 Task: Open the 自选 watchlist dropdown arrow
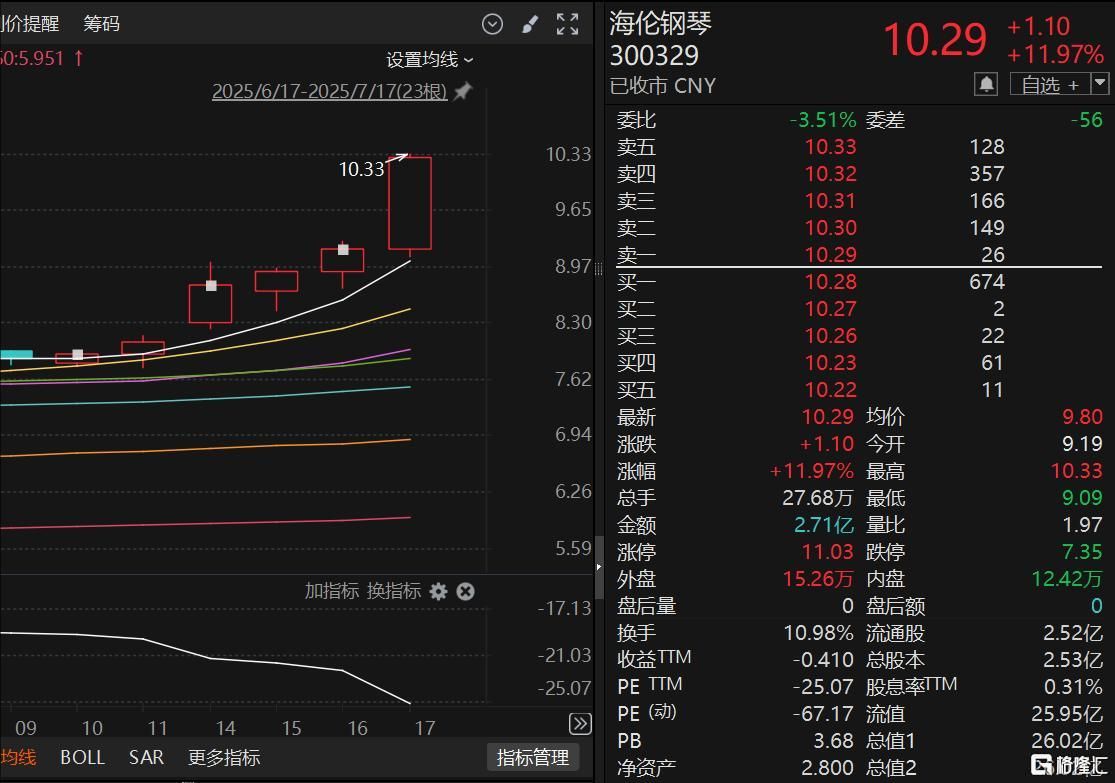click(1099, 84)
